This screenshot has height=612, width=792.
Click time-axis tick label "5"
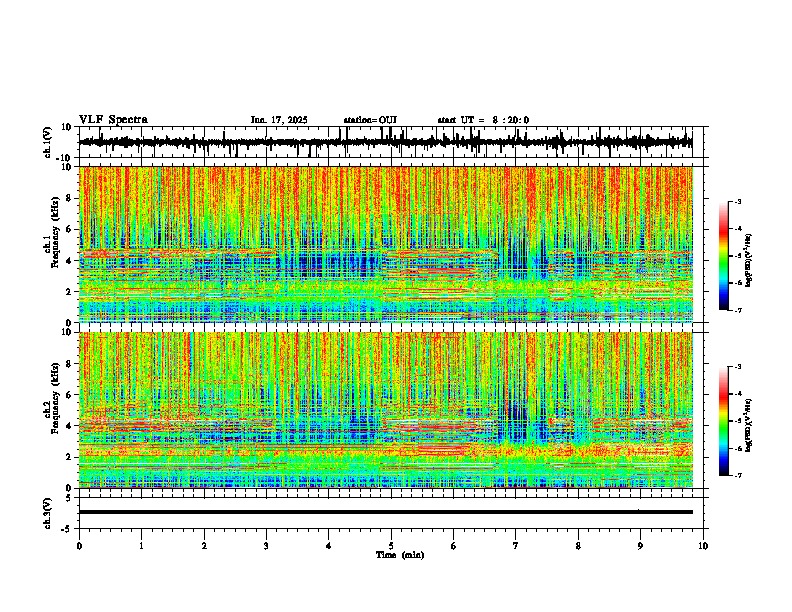[391, 546]
